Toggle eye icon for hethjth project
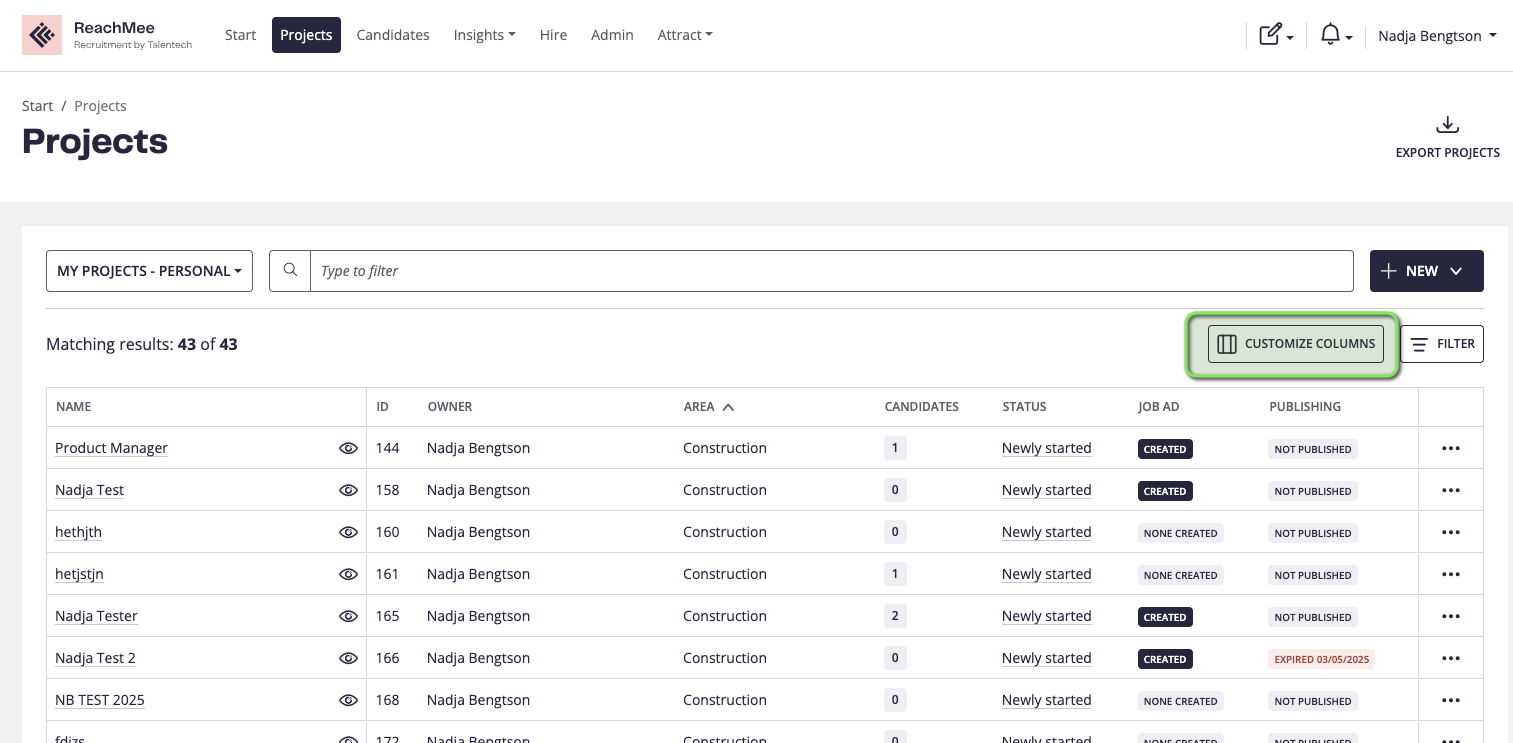This screenshot has height=743, width=1513. (x=348, y=533)
